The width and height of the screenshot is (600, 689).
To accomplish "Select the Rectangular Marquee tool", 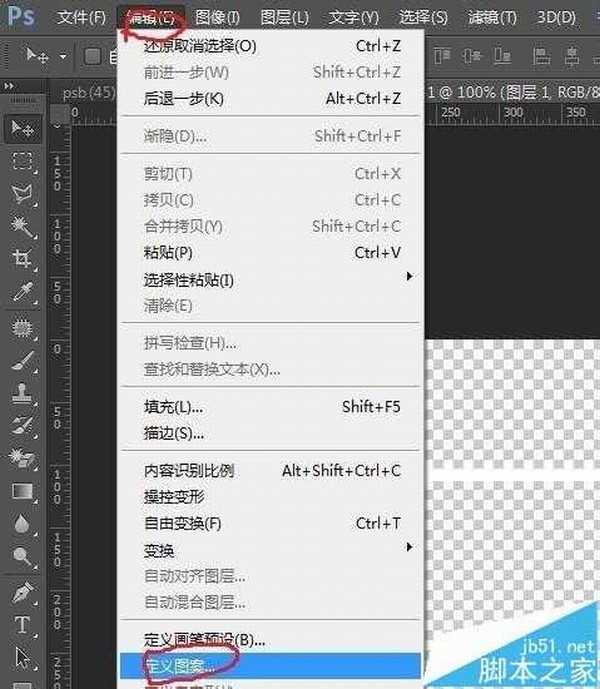I will coord(22,161).
